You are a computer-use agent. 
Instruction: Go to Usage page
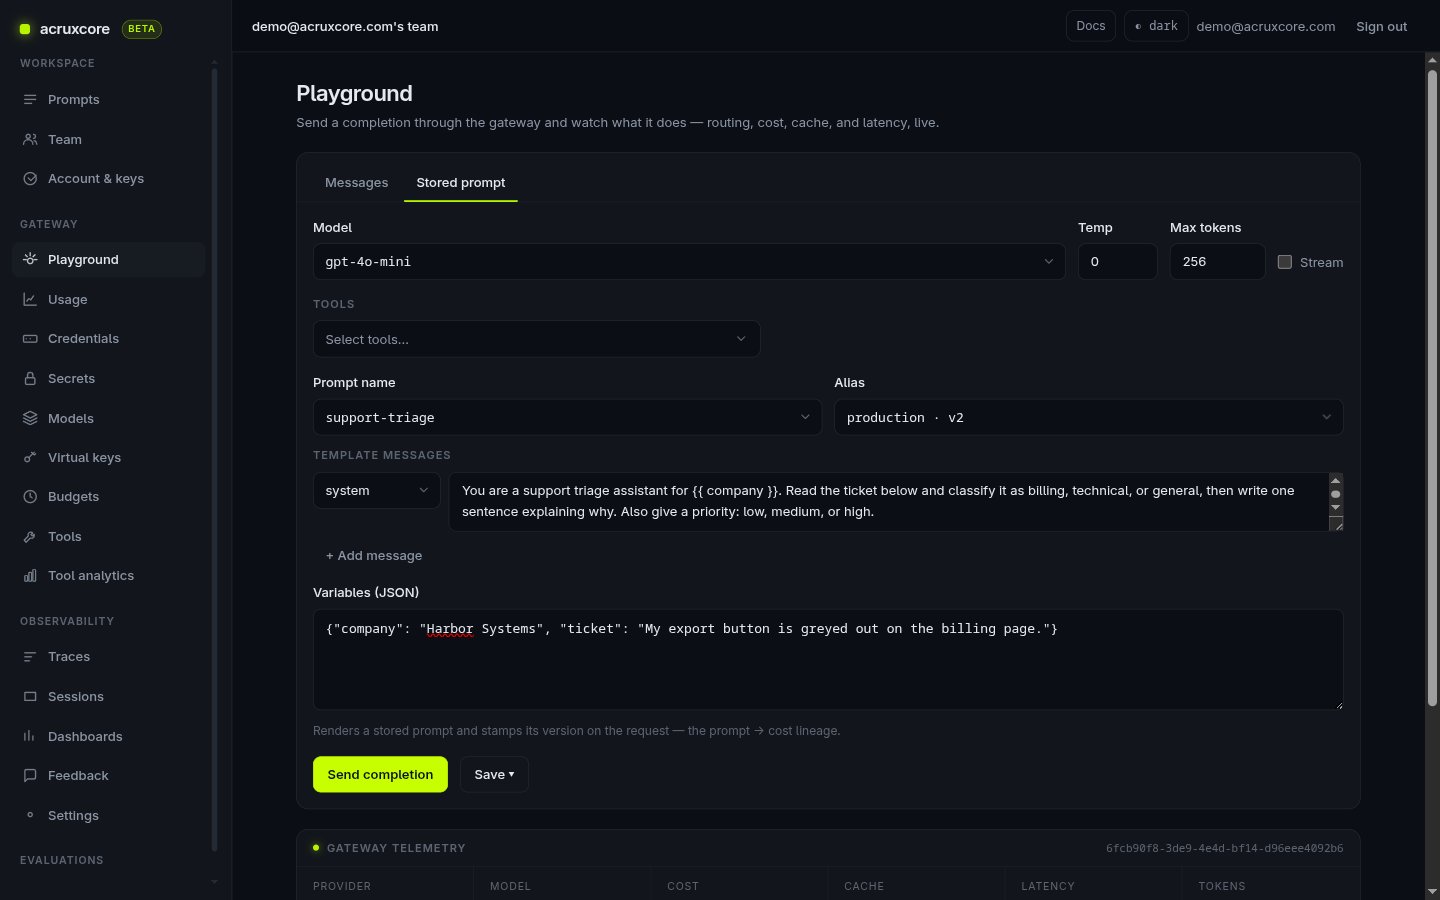[109, 299]
